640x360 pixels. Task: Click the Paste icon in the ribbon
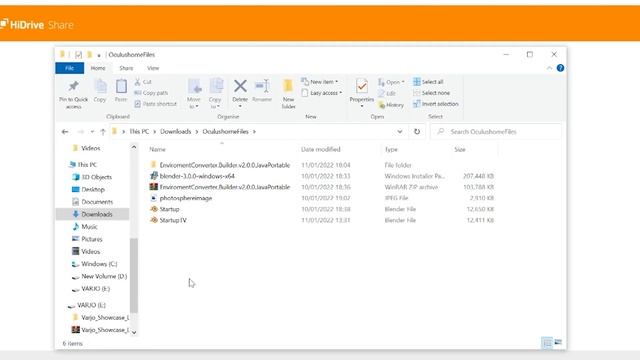tap(121, 87)
